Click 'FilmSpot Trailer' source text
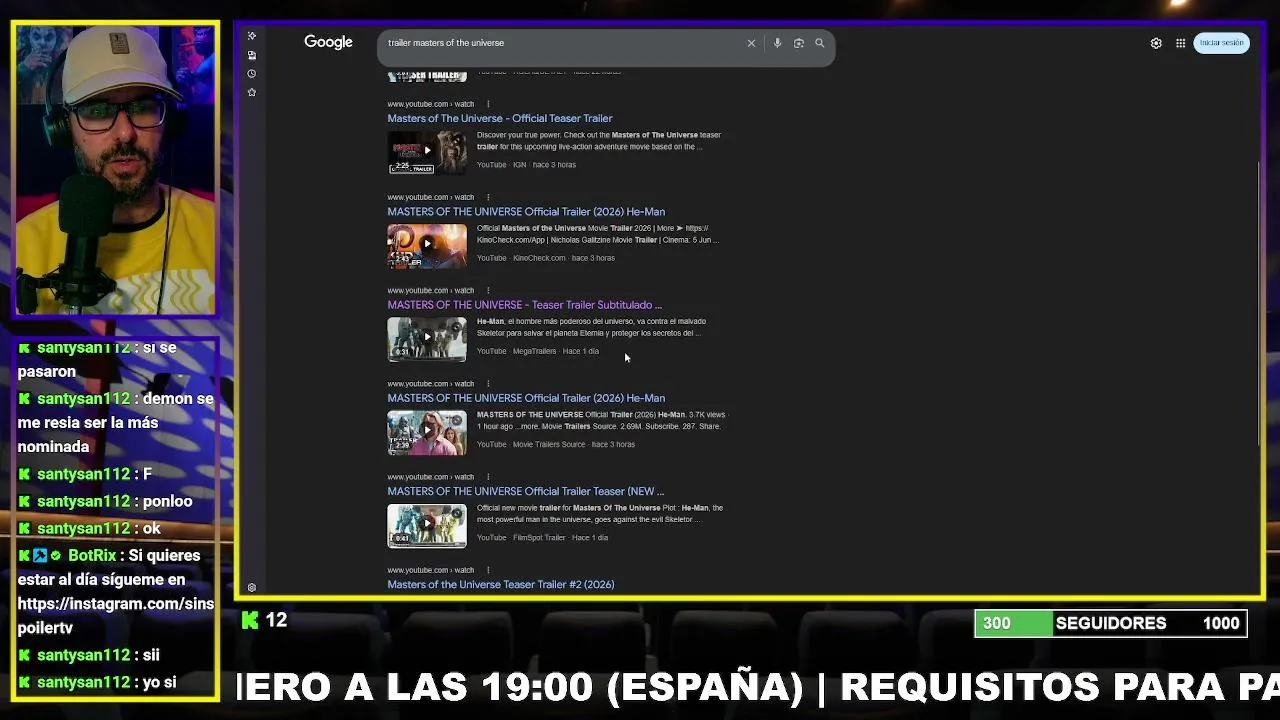Image resolution: width=1280 pixels, height=720 pixels. click(539, 537)
